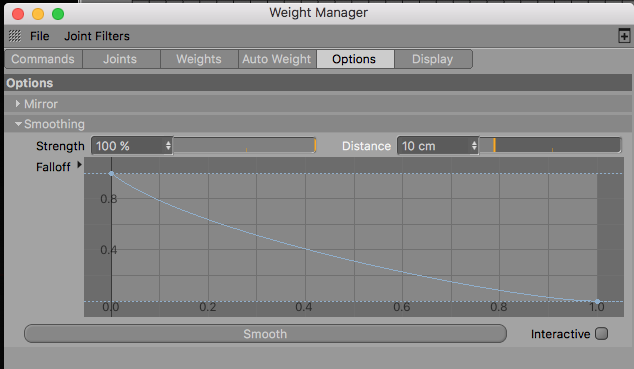This screenshot has width=634, height=369.
Task: Switch to the Auto Weight tab
Action: 277,59
